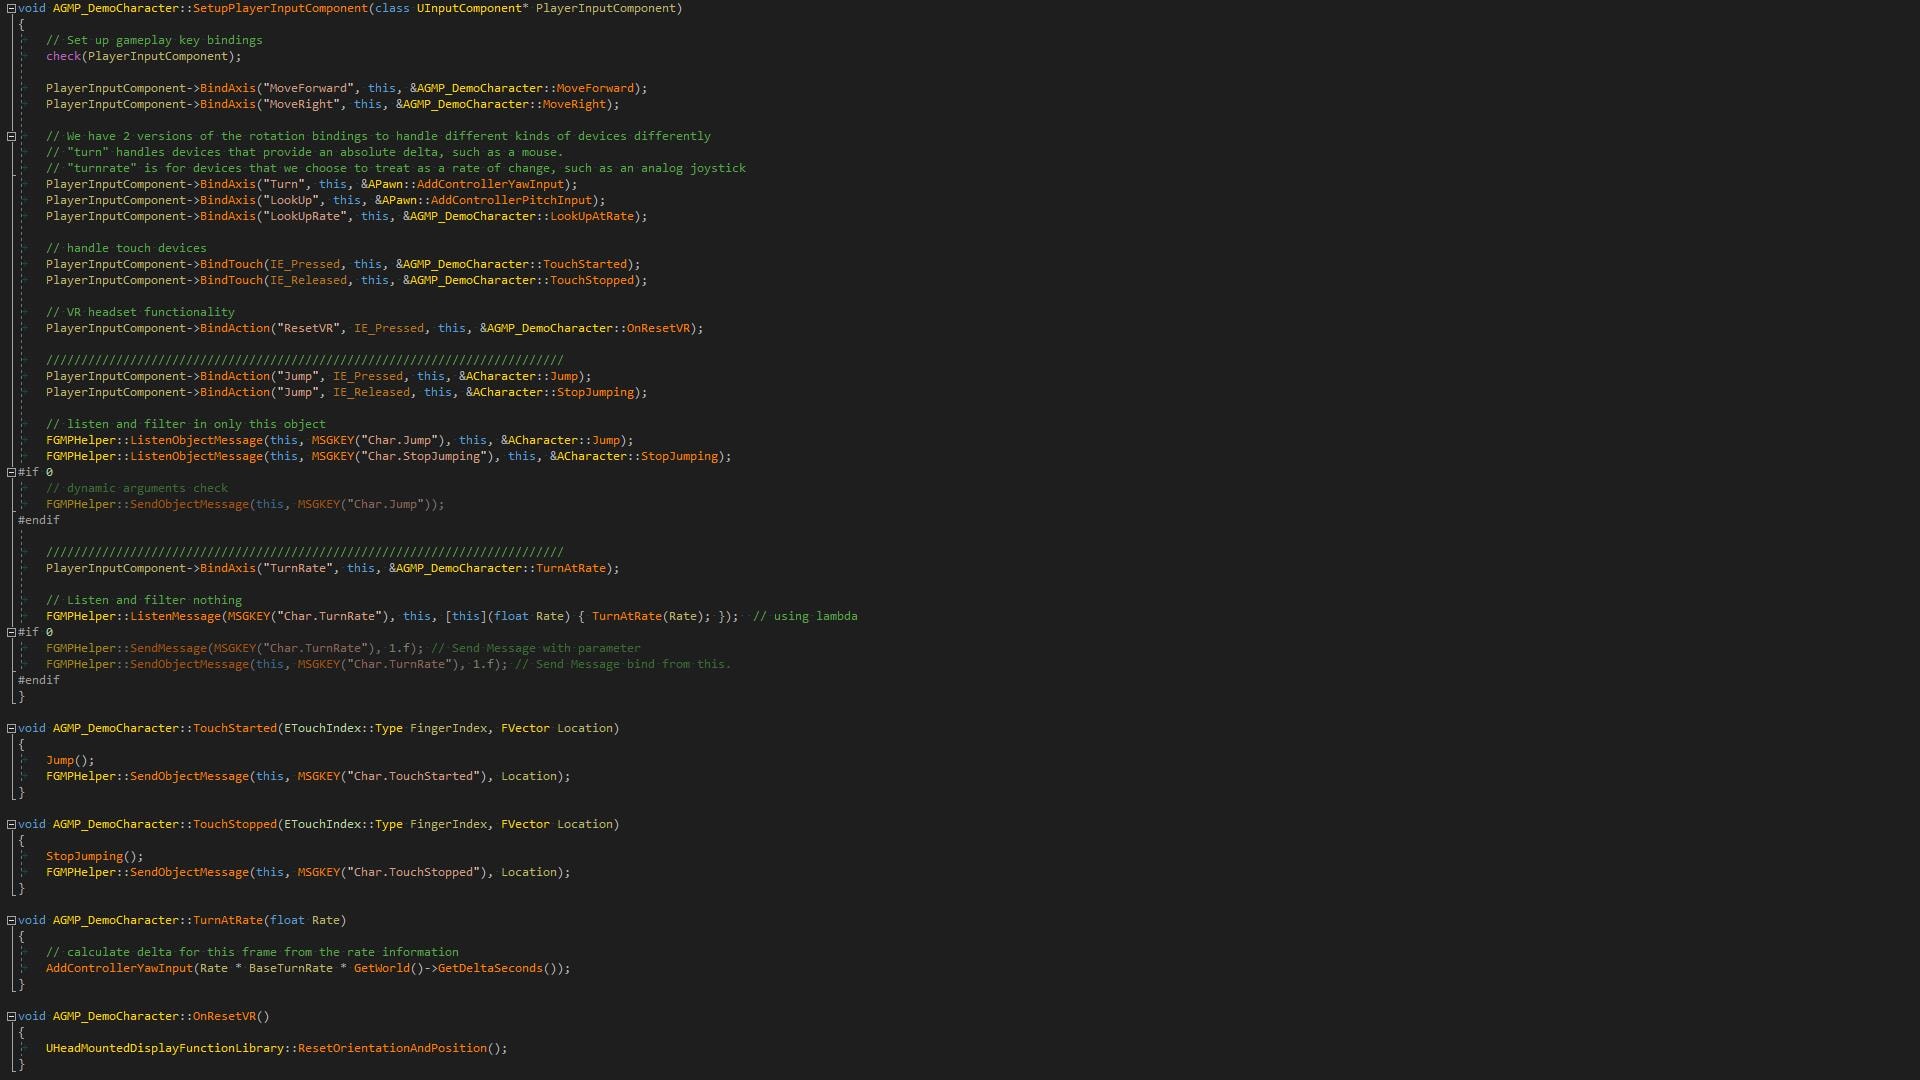This screenshot has width=1920, height=1080.
Task: Collapse the first "#if 0" block
Action: tap(12, 472)
